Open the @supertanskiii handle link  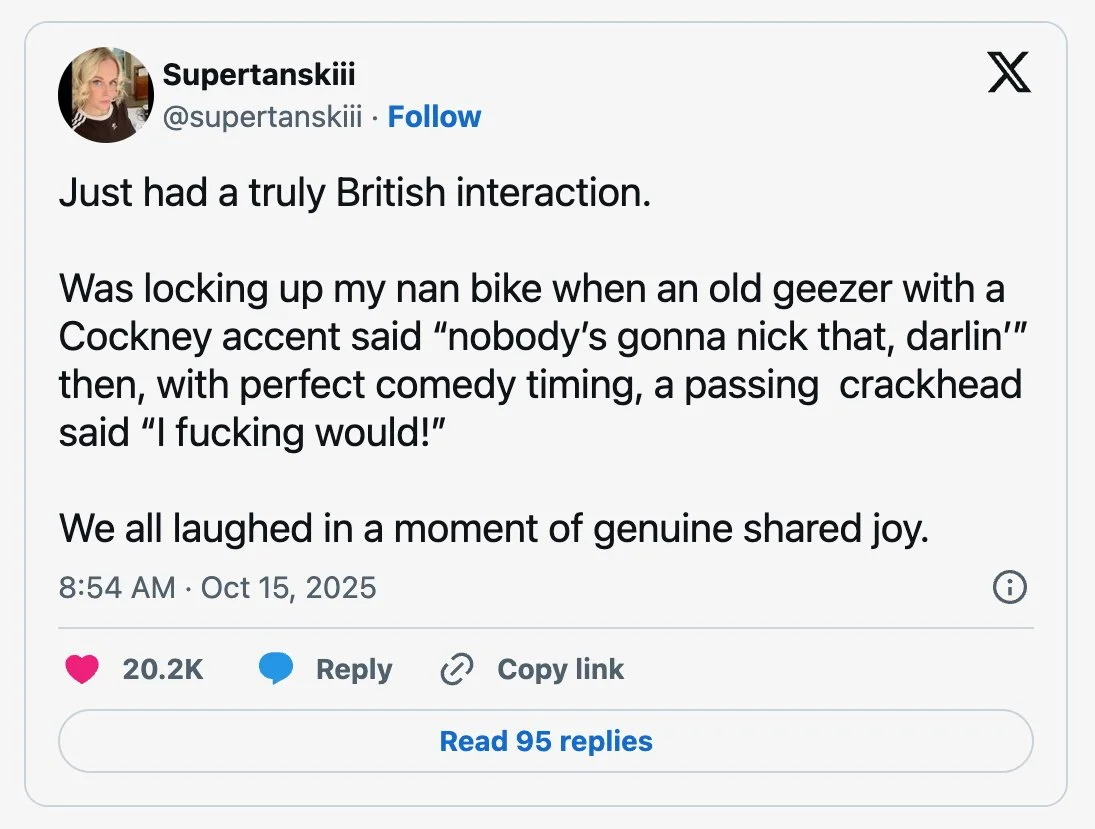pos(262,117)
